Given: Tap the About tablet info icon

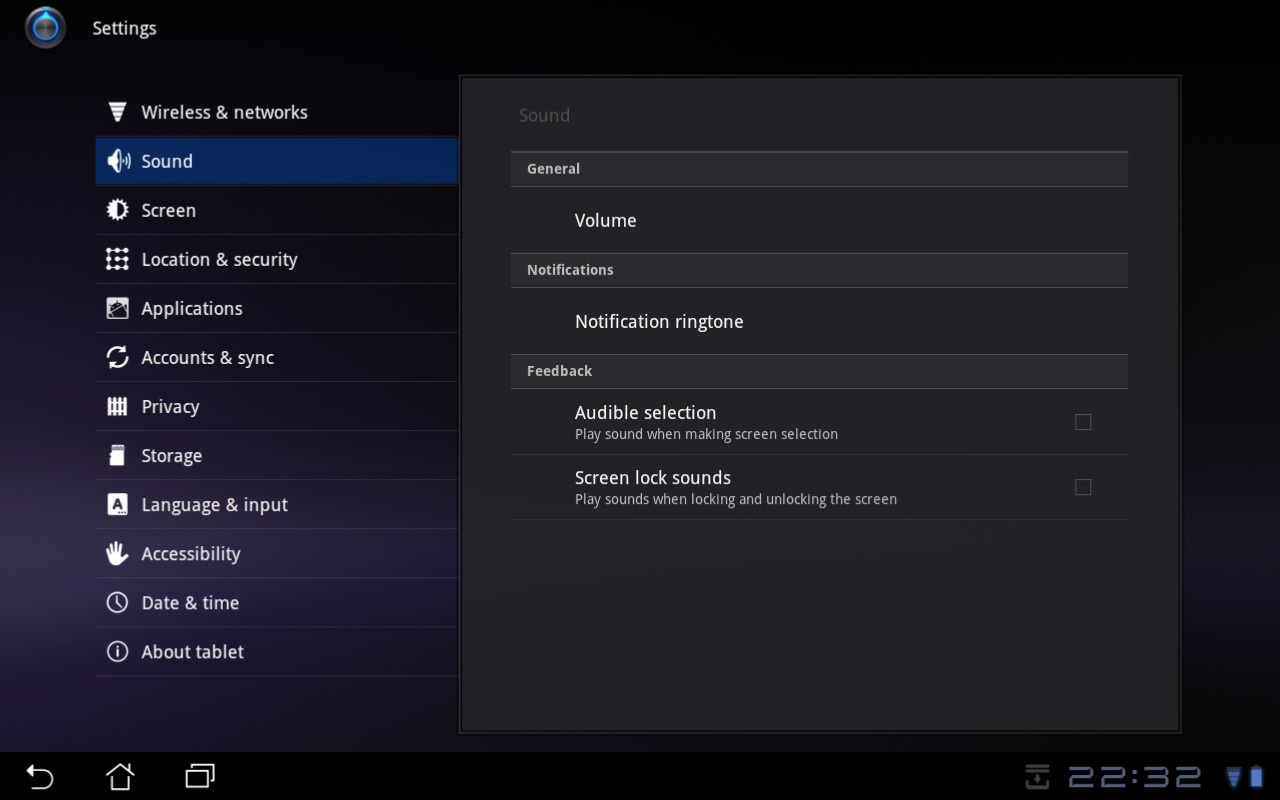Looking at the screenshot, I should (x=117, y=652).
